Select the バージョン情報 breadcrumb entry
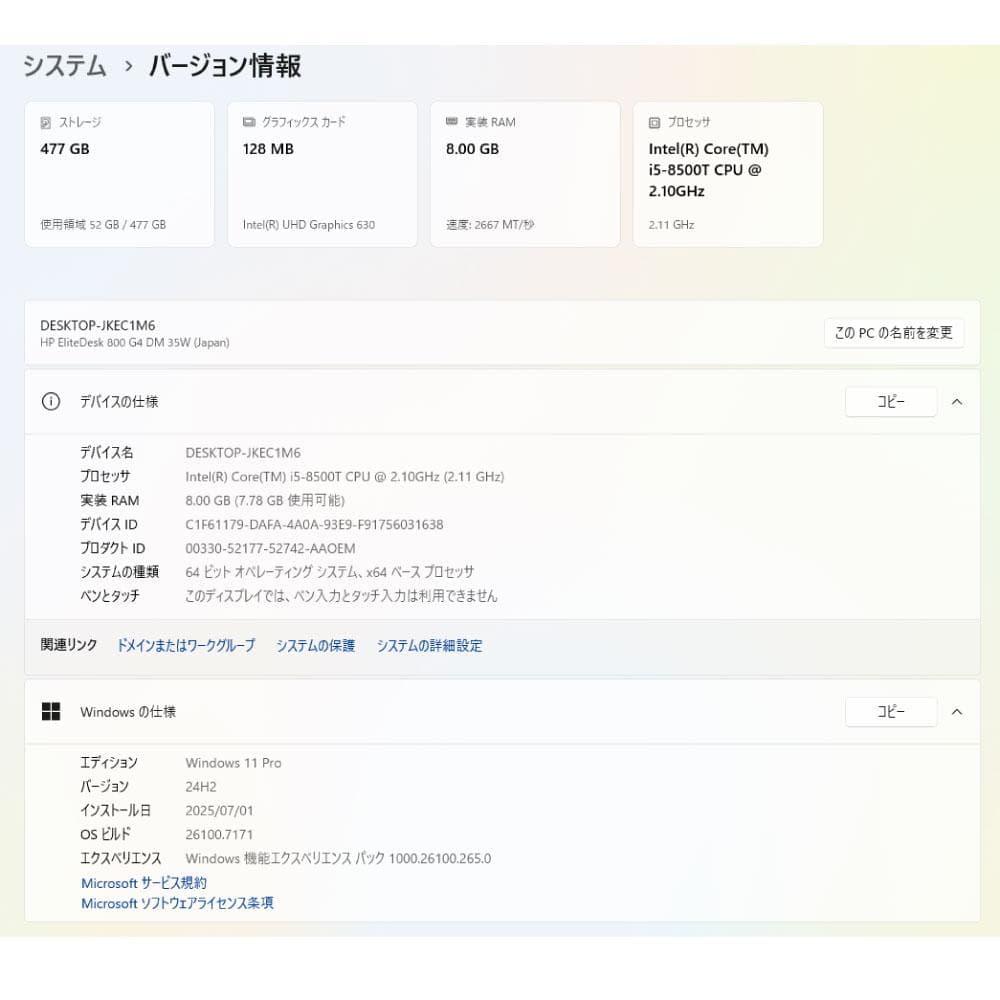This screenshot has width=1000, height=1000. 226,66
